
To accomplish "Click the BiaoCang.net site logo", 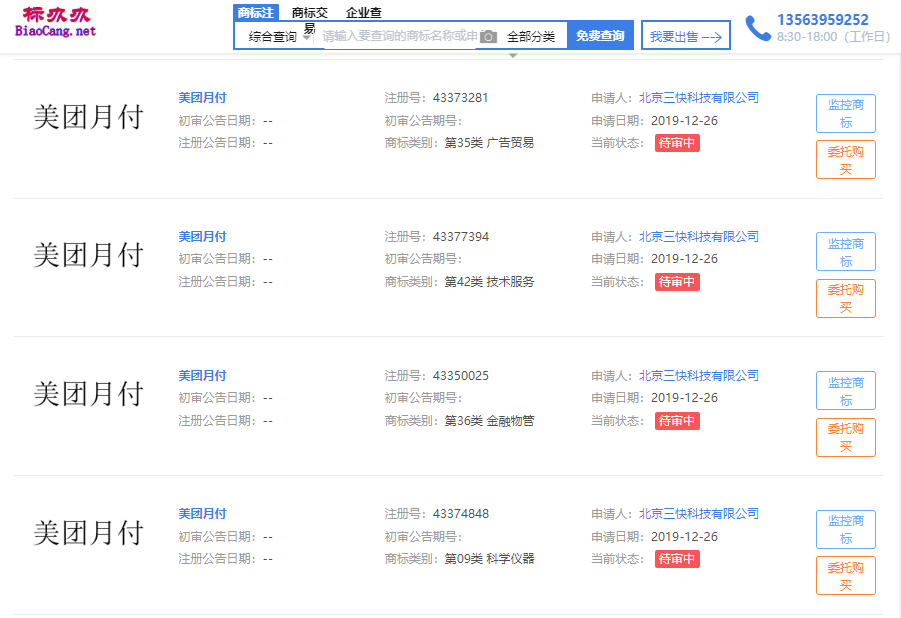I will pos(55,23).
